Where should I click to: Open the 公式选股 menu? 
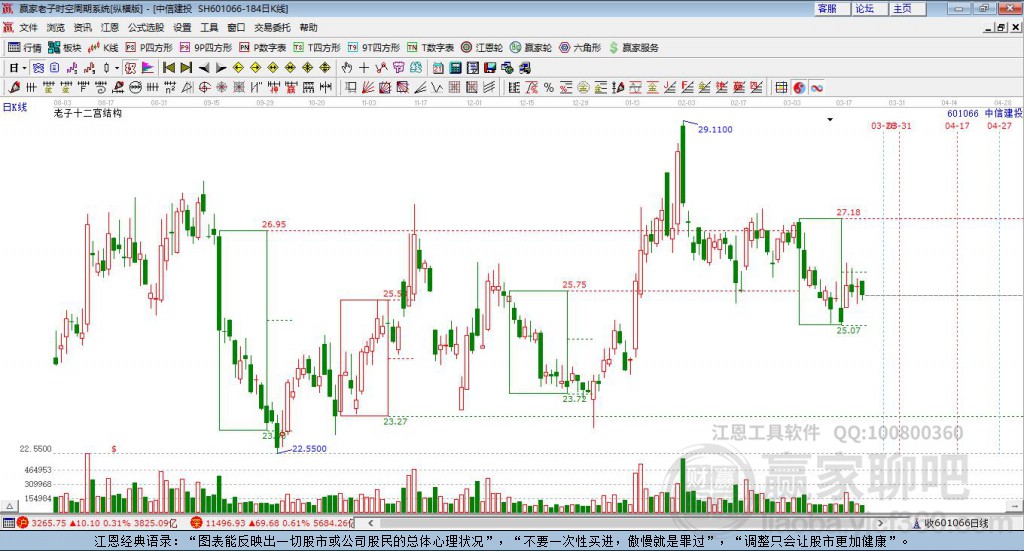point(146,27)
